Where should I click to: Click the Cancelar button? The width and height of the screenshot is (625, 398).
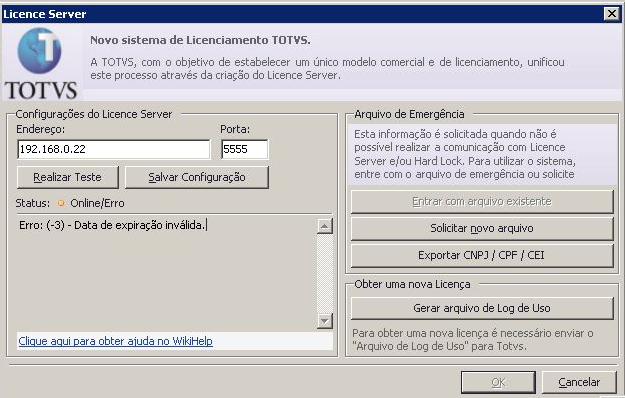click(579, 382)
